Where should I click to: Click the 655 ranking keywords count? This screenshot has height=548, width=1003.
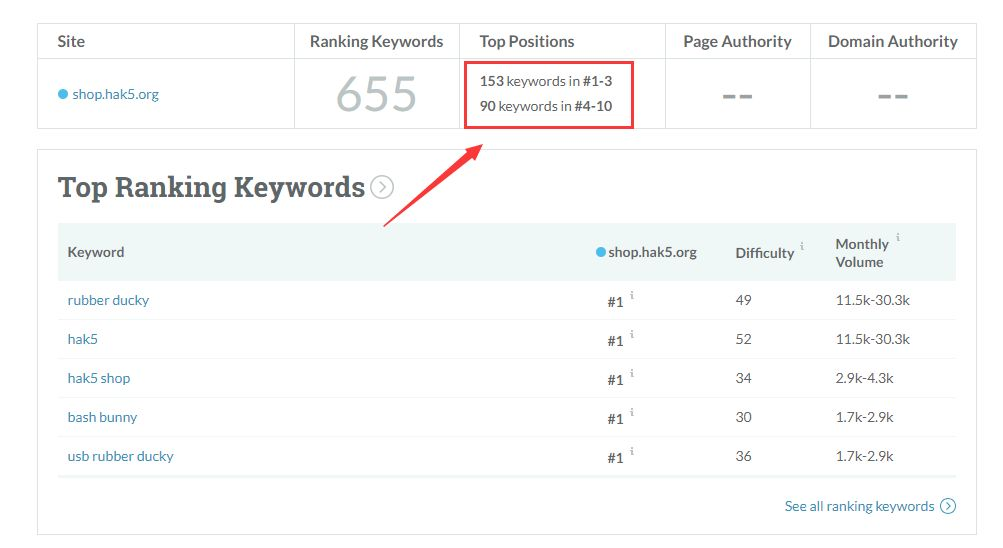(376, 94)
